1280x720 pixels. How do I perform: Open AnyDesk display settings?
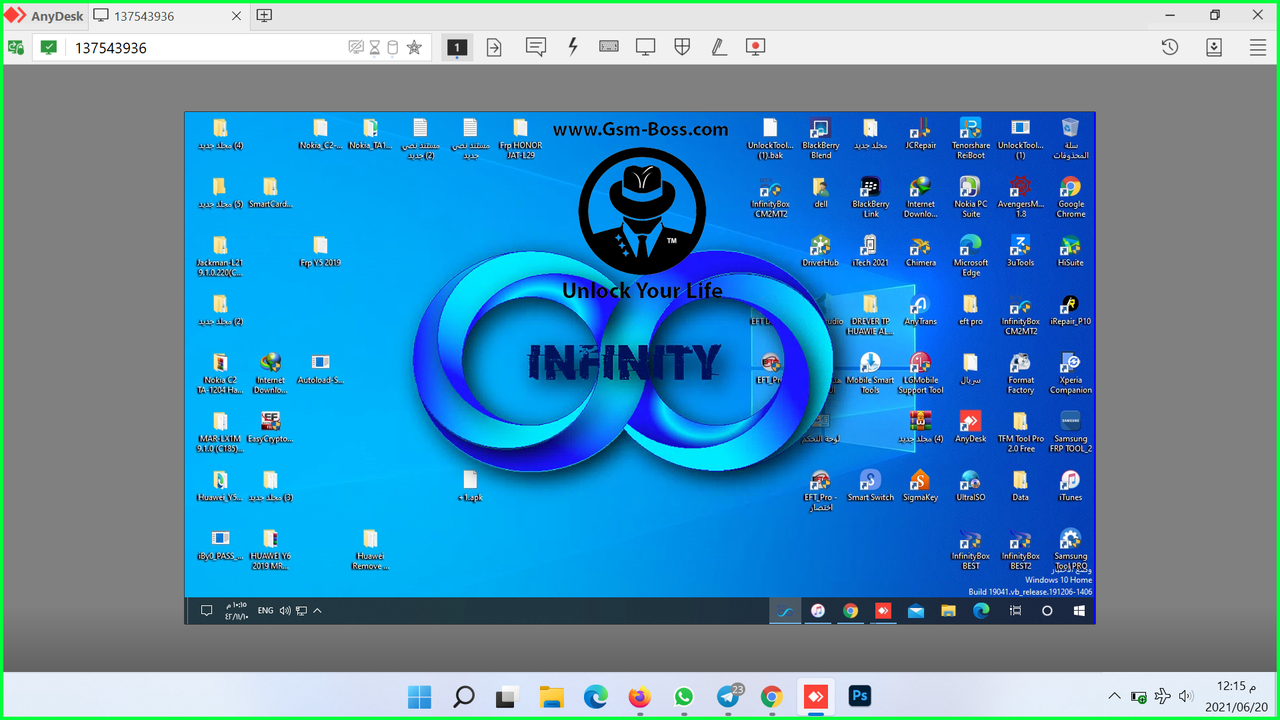tap(646, 47)
